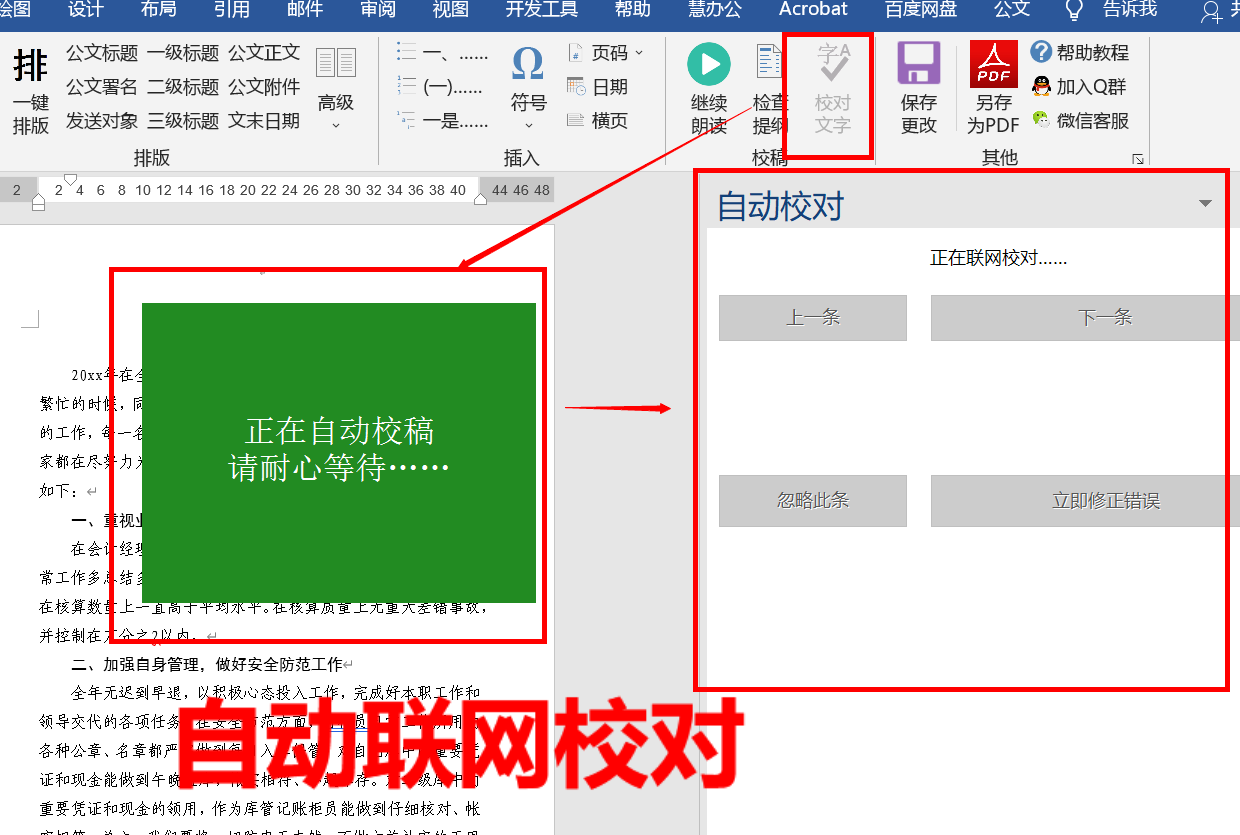Insert 横页 landscape page
Image resolution: width=1240 pixels, height=835 pixels.
[597, 121]
